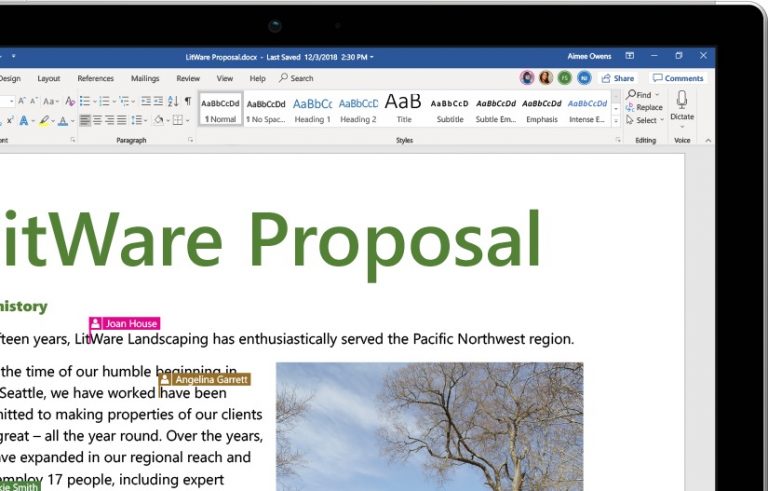
Task: Toggle Center paragraph alignment
Action: click(x=97, y=120)
